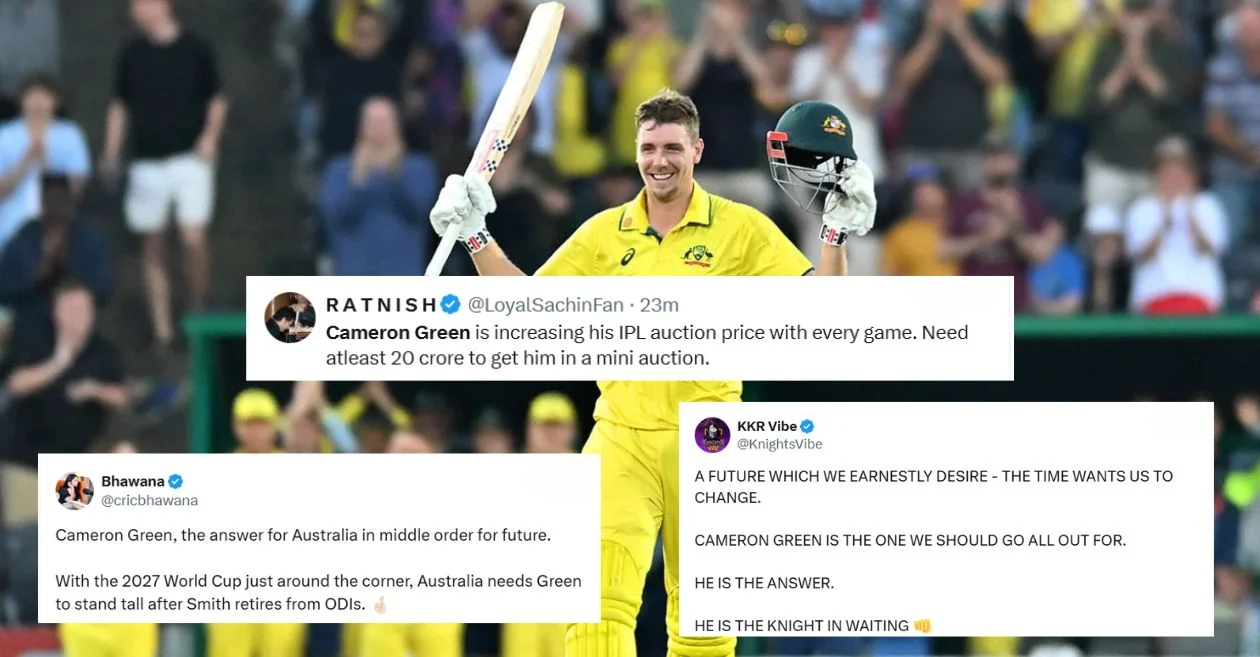This screenshot has width=1260, height=657.
Task: Click the Bhawana display name
Action: (132, 481)
